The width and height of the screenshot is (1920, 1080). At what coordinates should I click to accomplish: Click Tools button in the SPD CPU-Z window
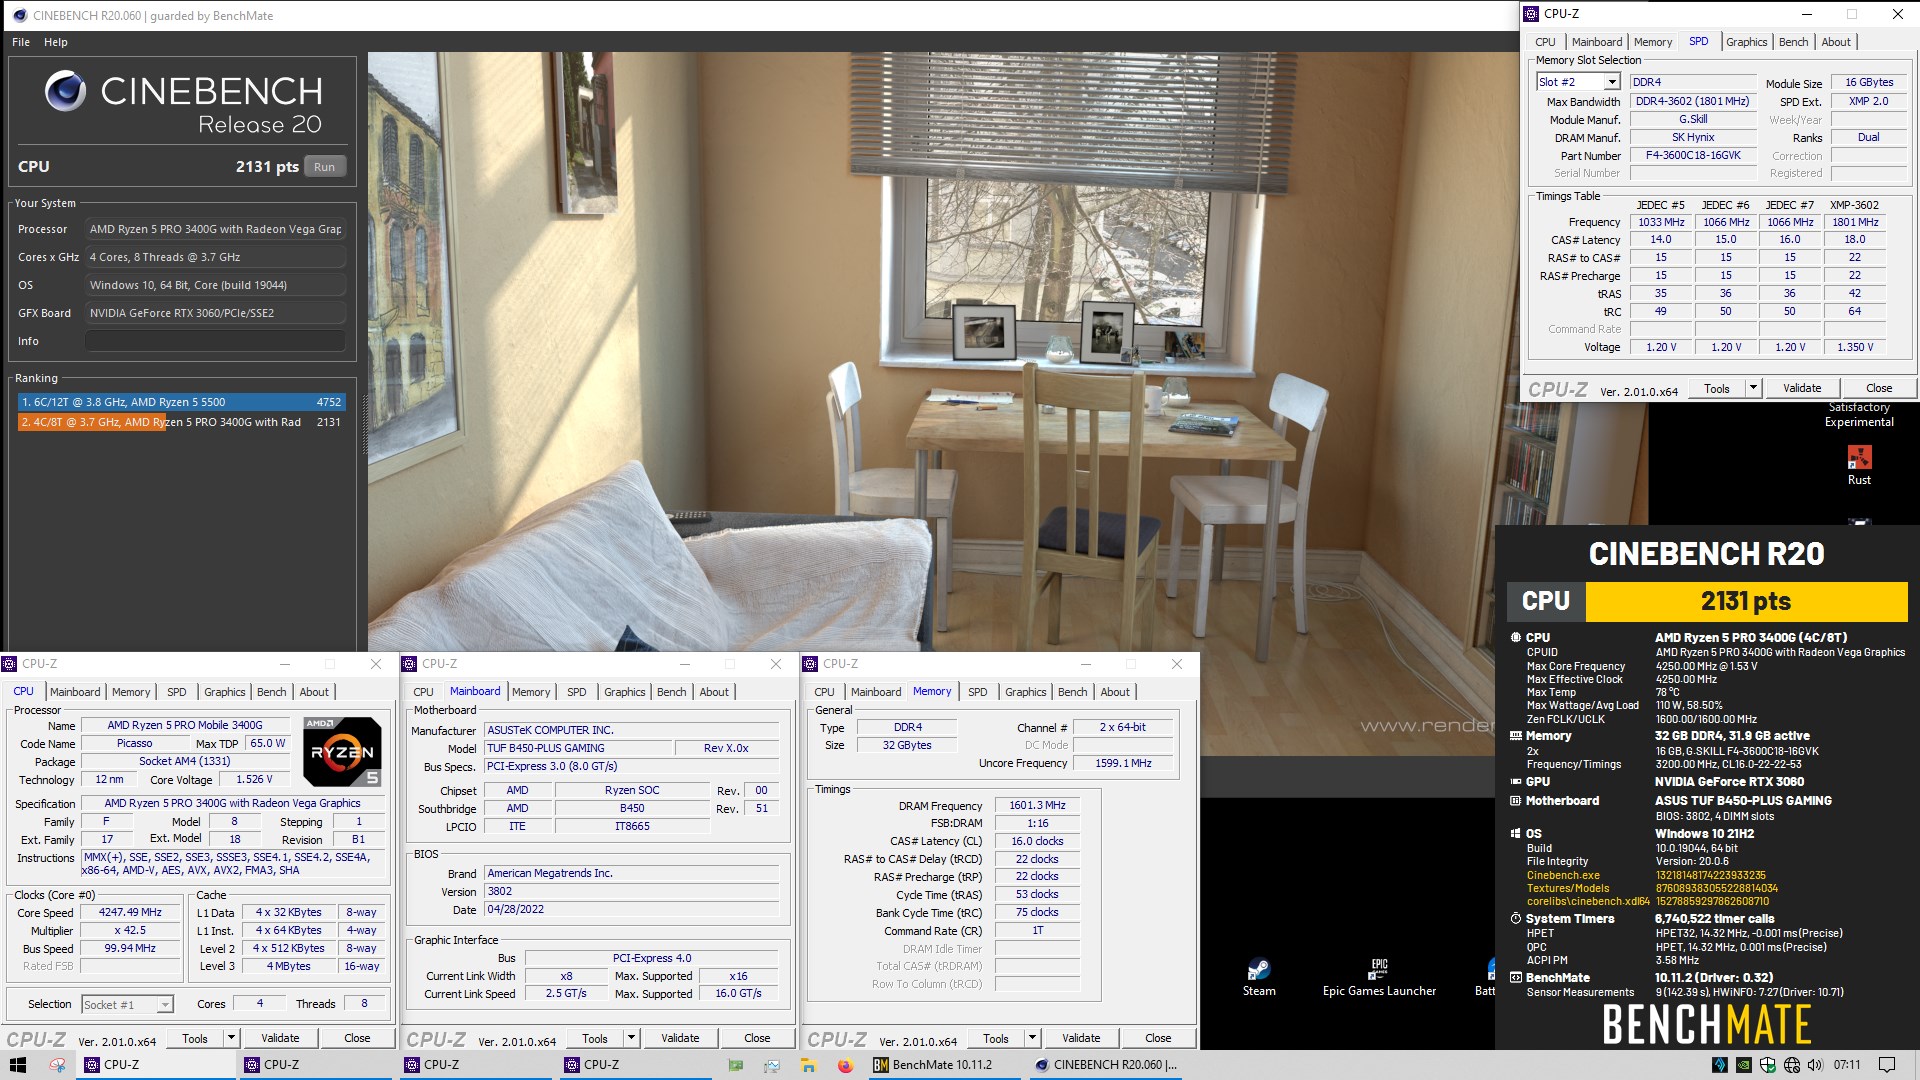(1717, 388)
